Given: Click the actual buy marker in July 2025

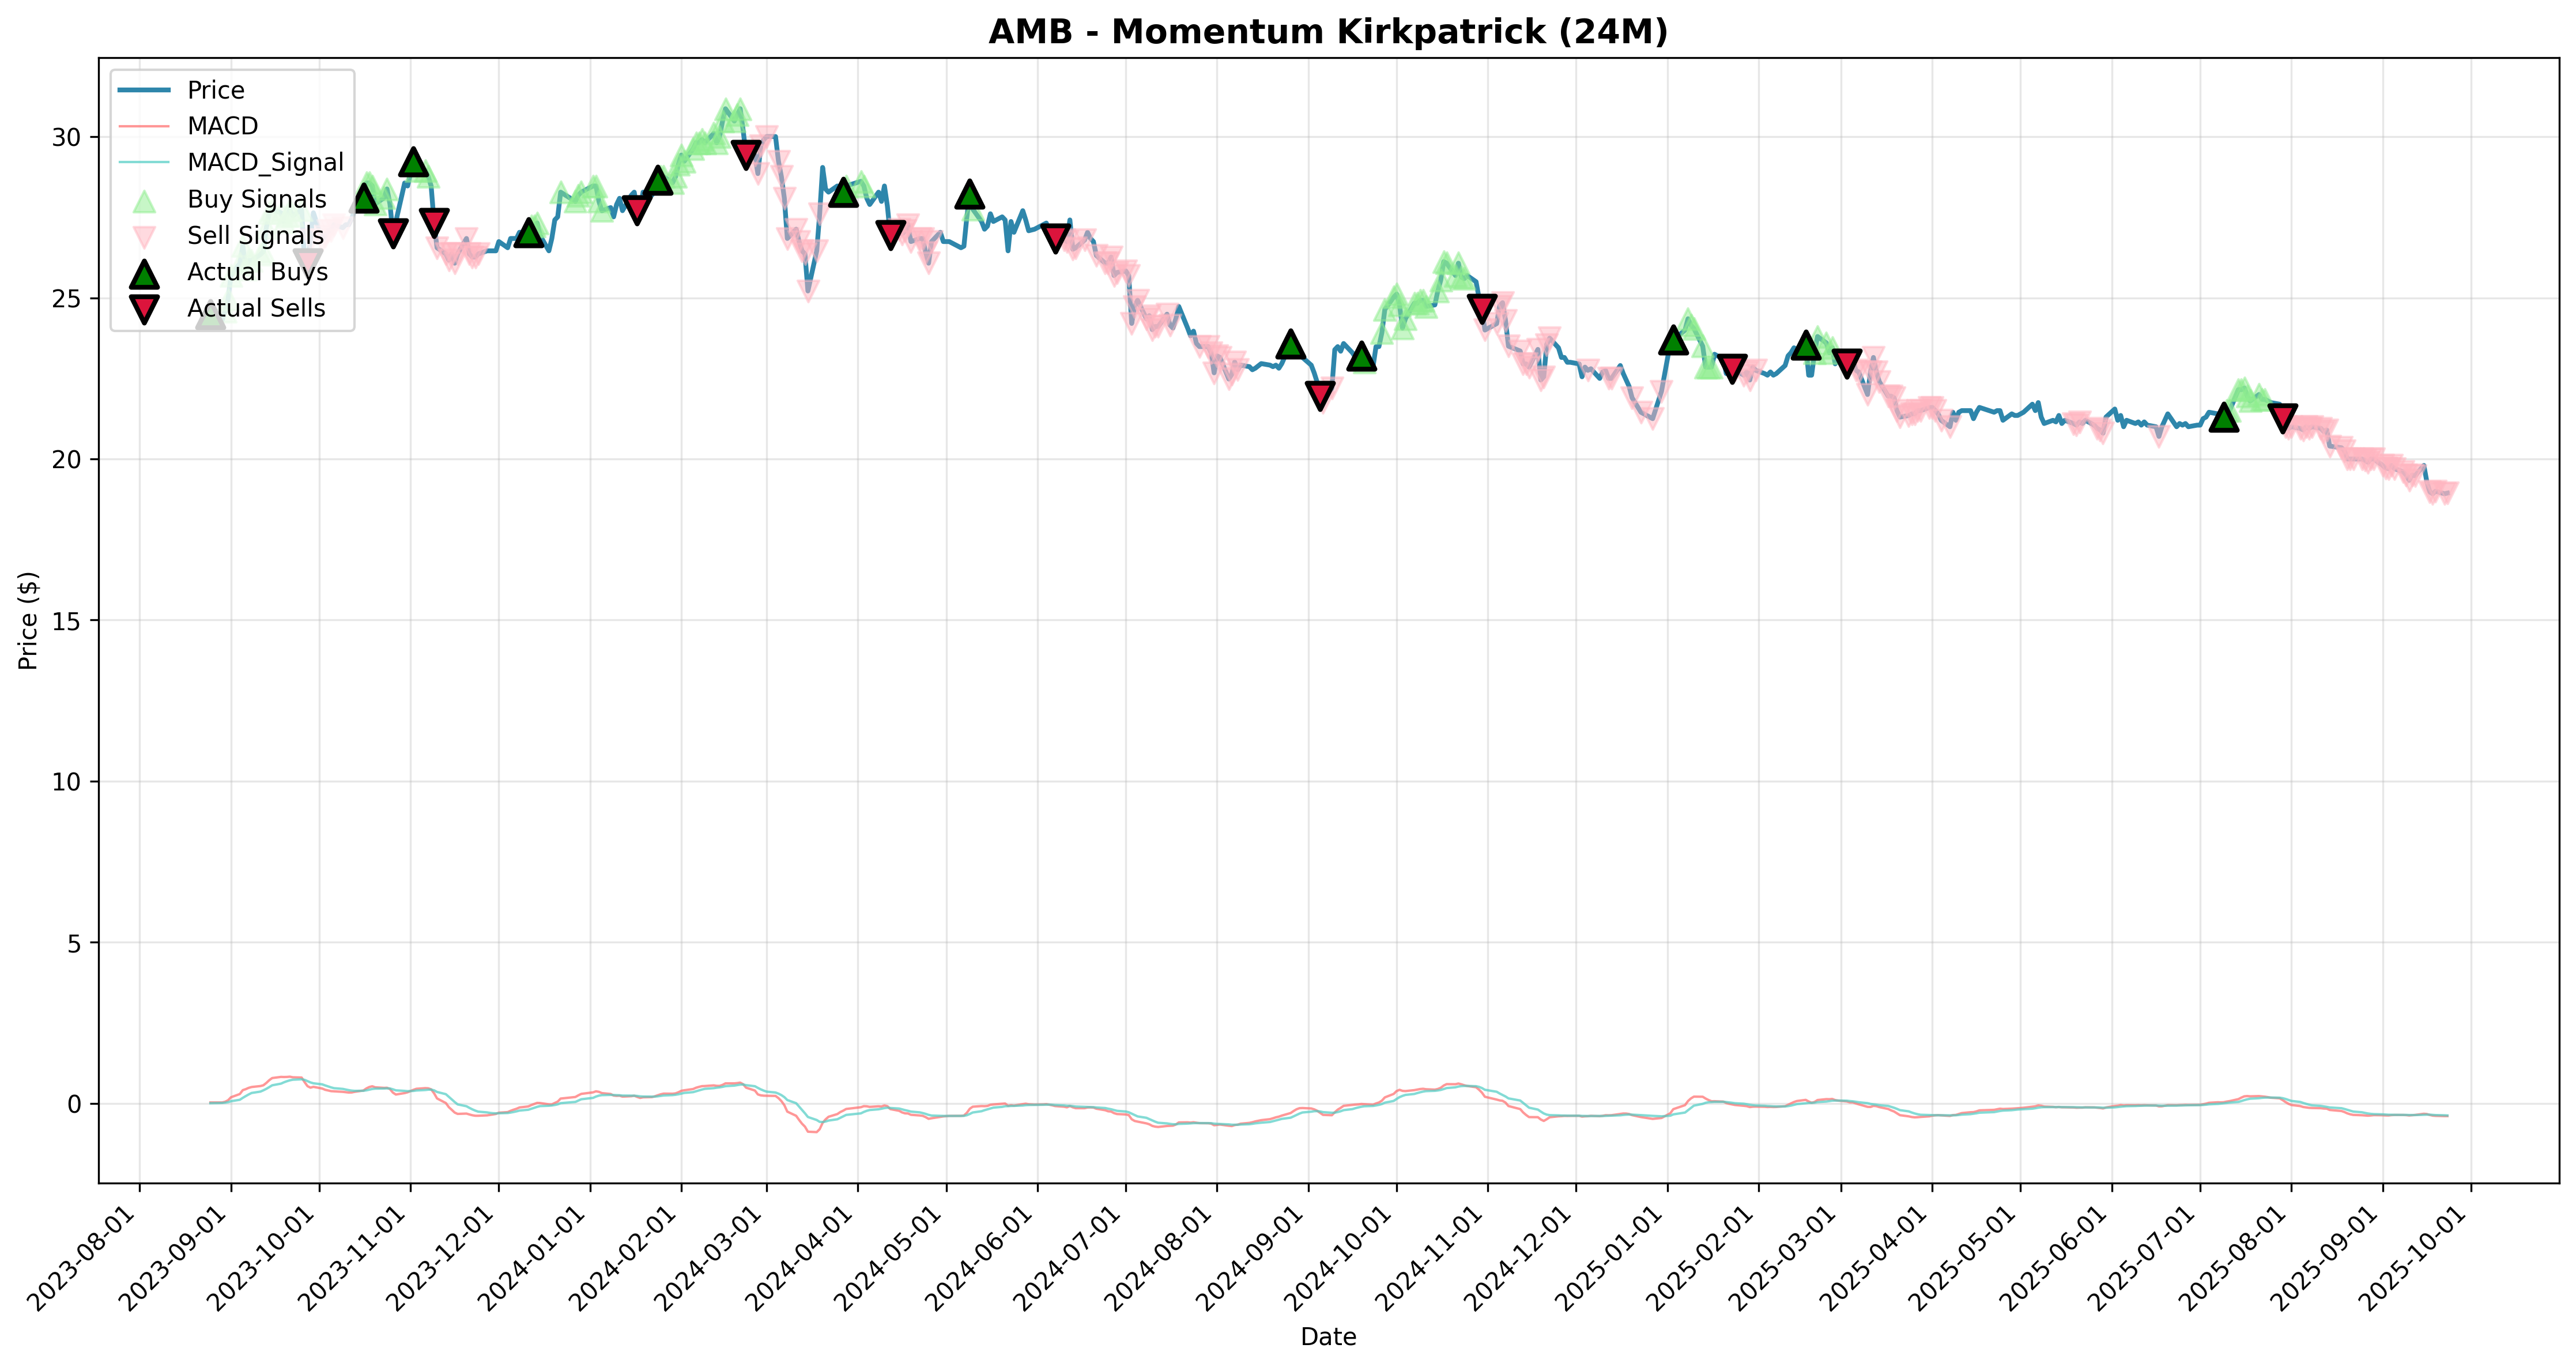Looking at the screenshot, I should [2223, 416].
